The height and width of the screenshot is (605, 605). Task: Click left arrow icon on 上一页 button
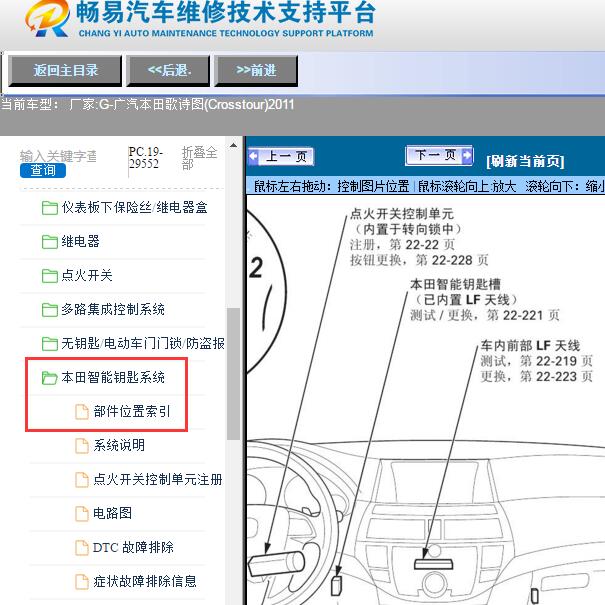pyautogui.click(x=253, y=157)
